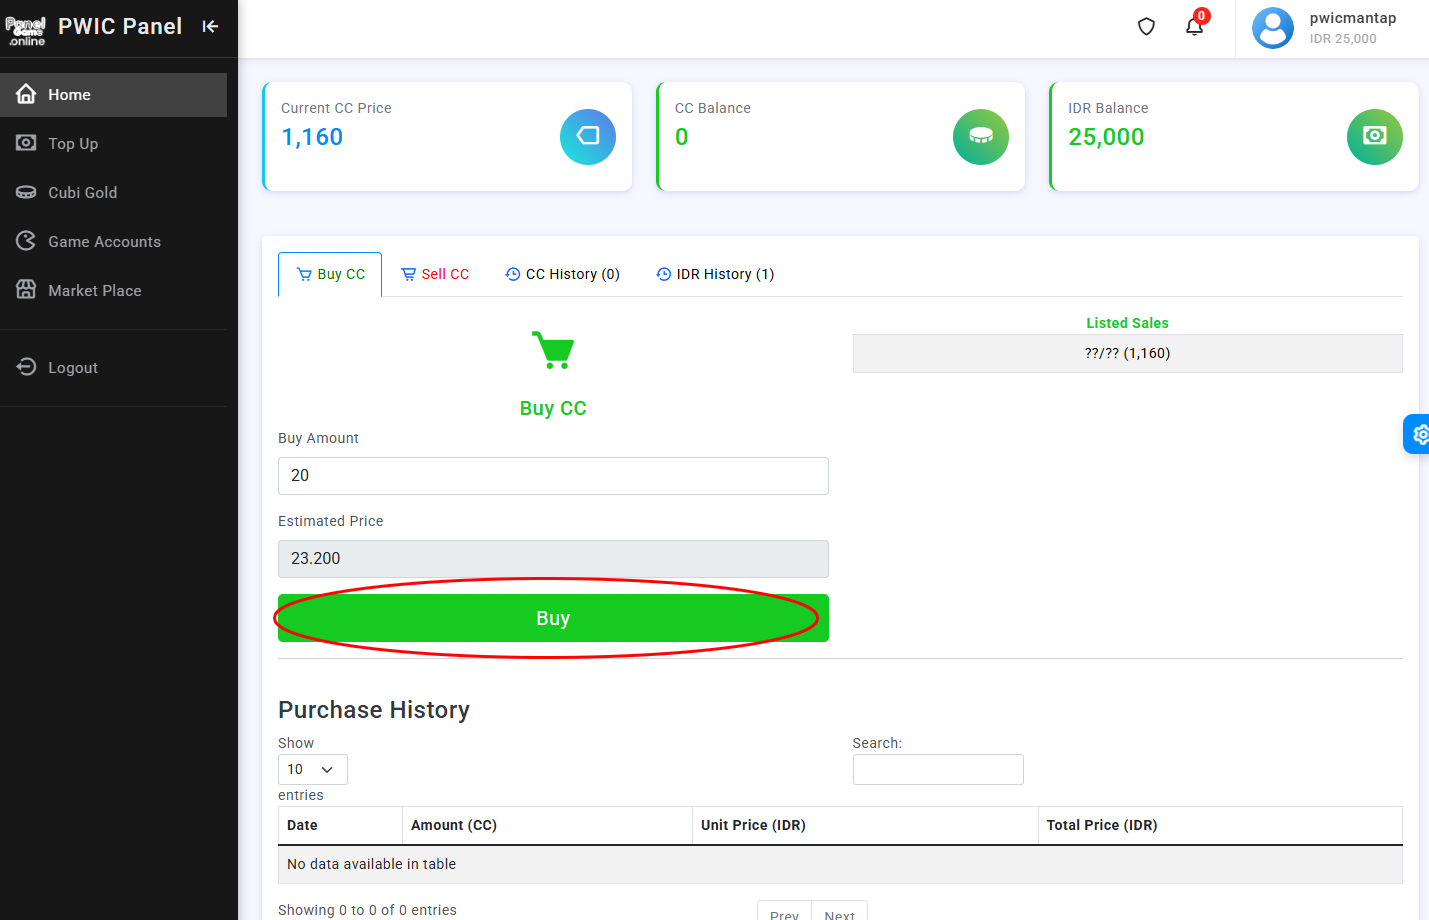Click the Buy Amount input field
Screen dimensions: 1429x920
tap(553, 476)
